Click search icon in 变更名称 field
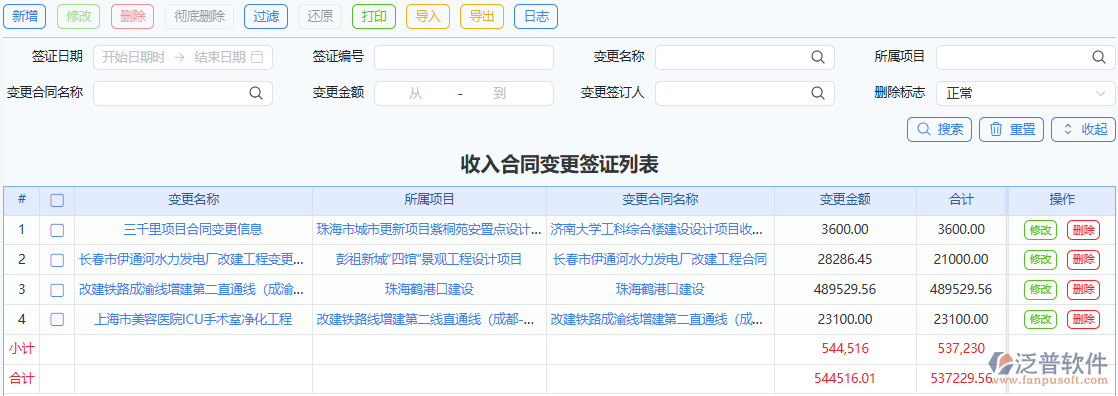The image size is (1118, 396). [x=818, y=57]
